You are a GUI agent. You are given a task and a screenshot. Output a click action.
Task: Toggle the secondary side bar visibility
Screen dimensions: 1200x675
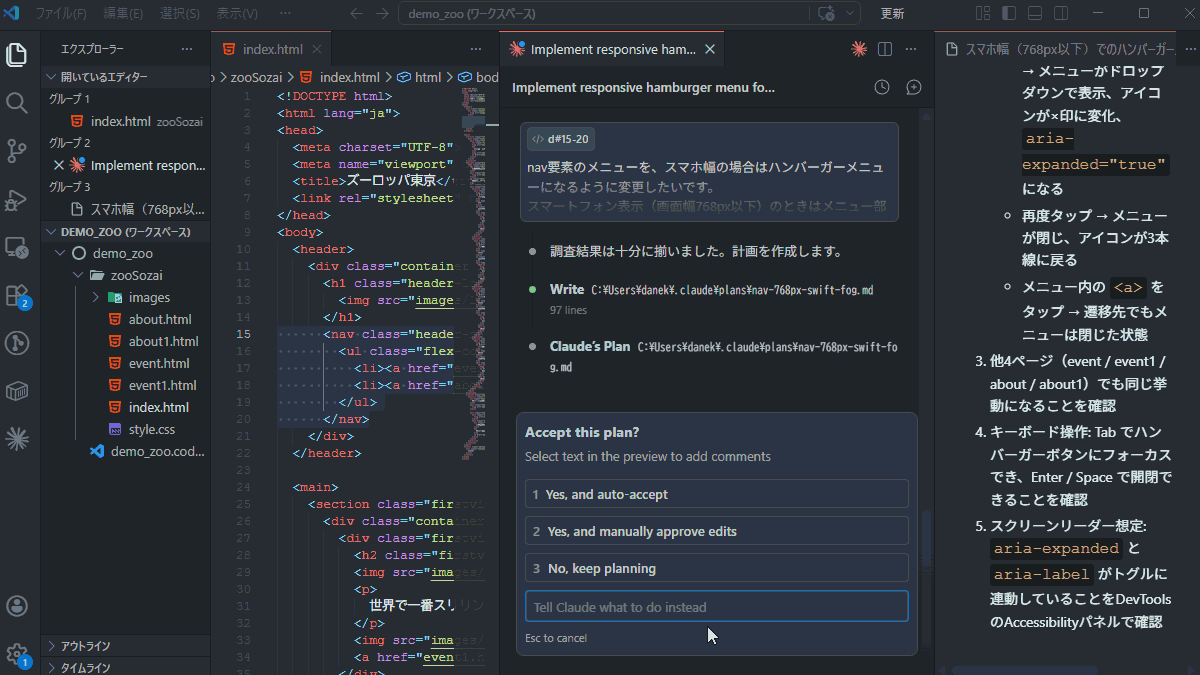point(1057,14)
